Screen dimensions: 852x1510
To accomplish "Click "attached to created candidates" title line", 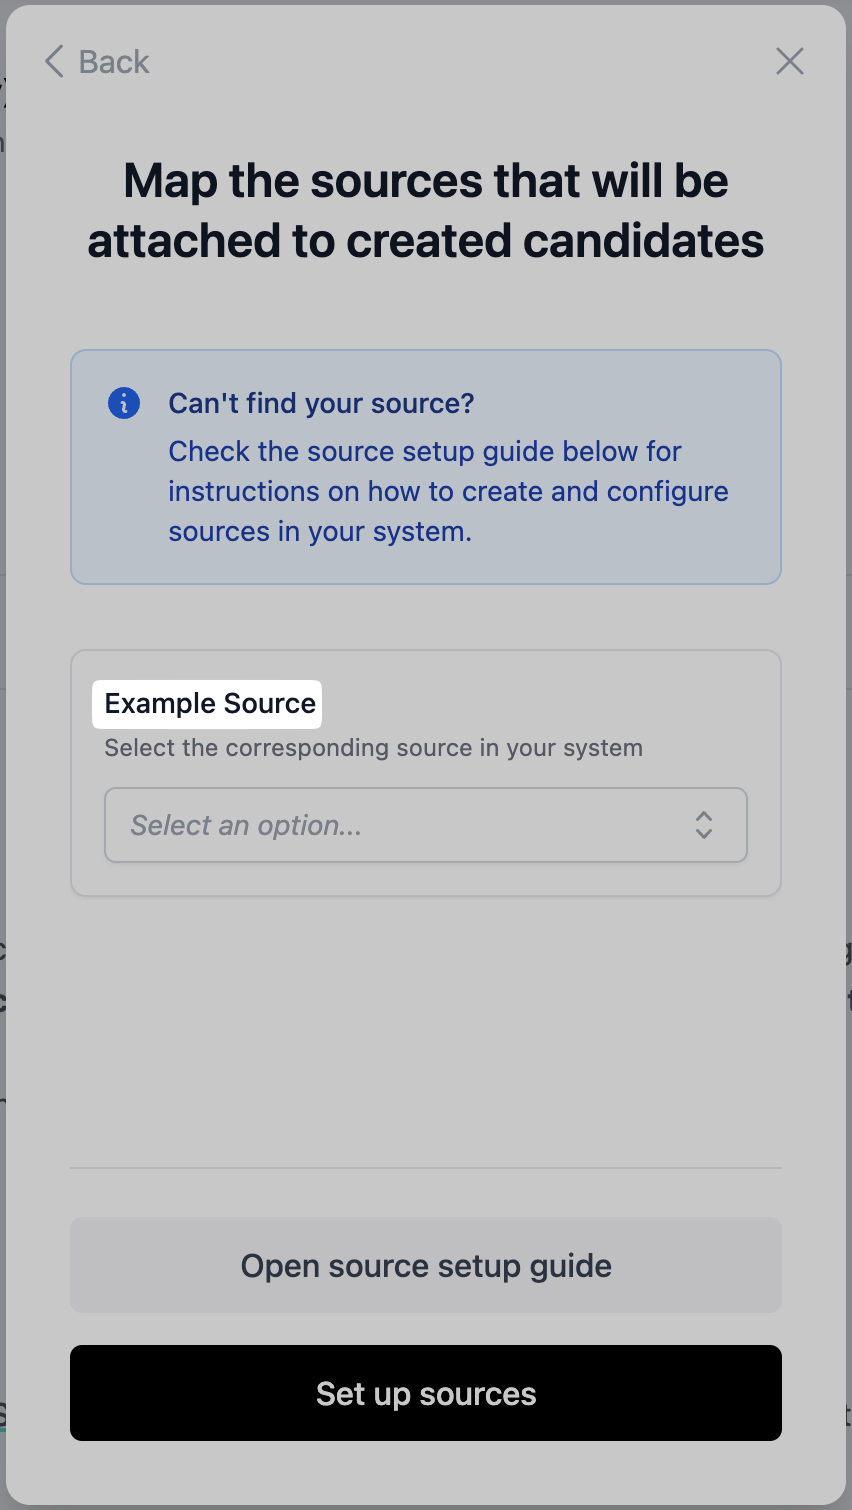I will [426, 241].
